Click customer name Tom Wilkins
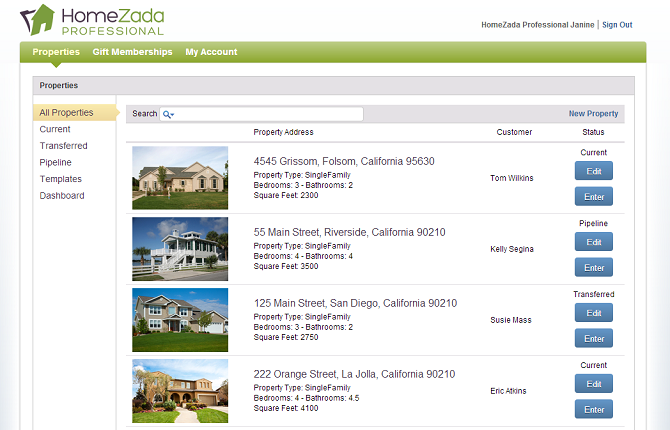The height and width of the screenshot is (430, 670). pos(511,178)
